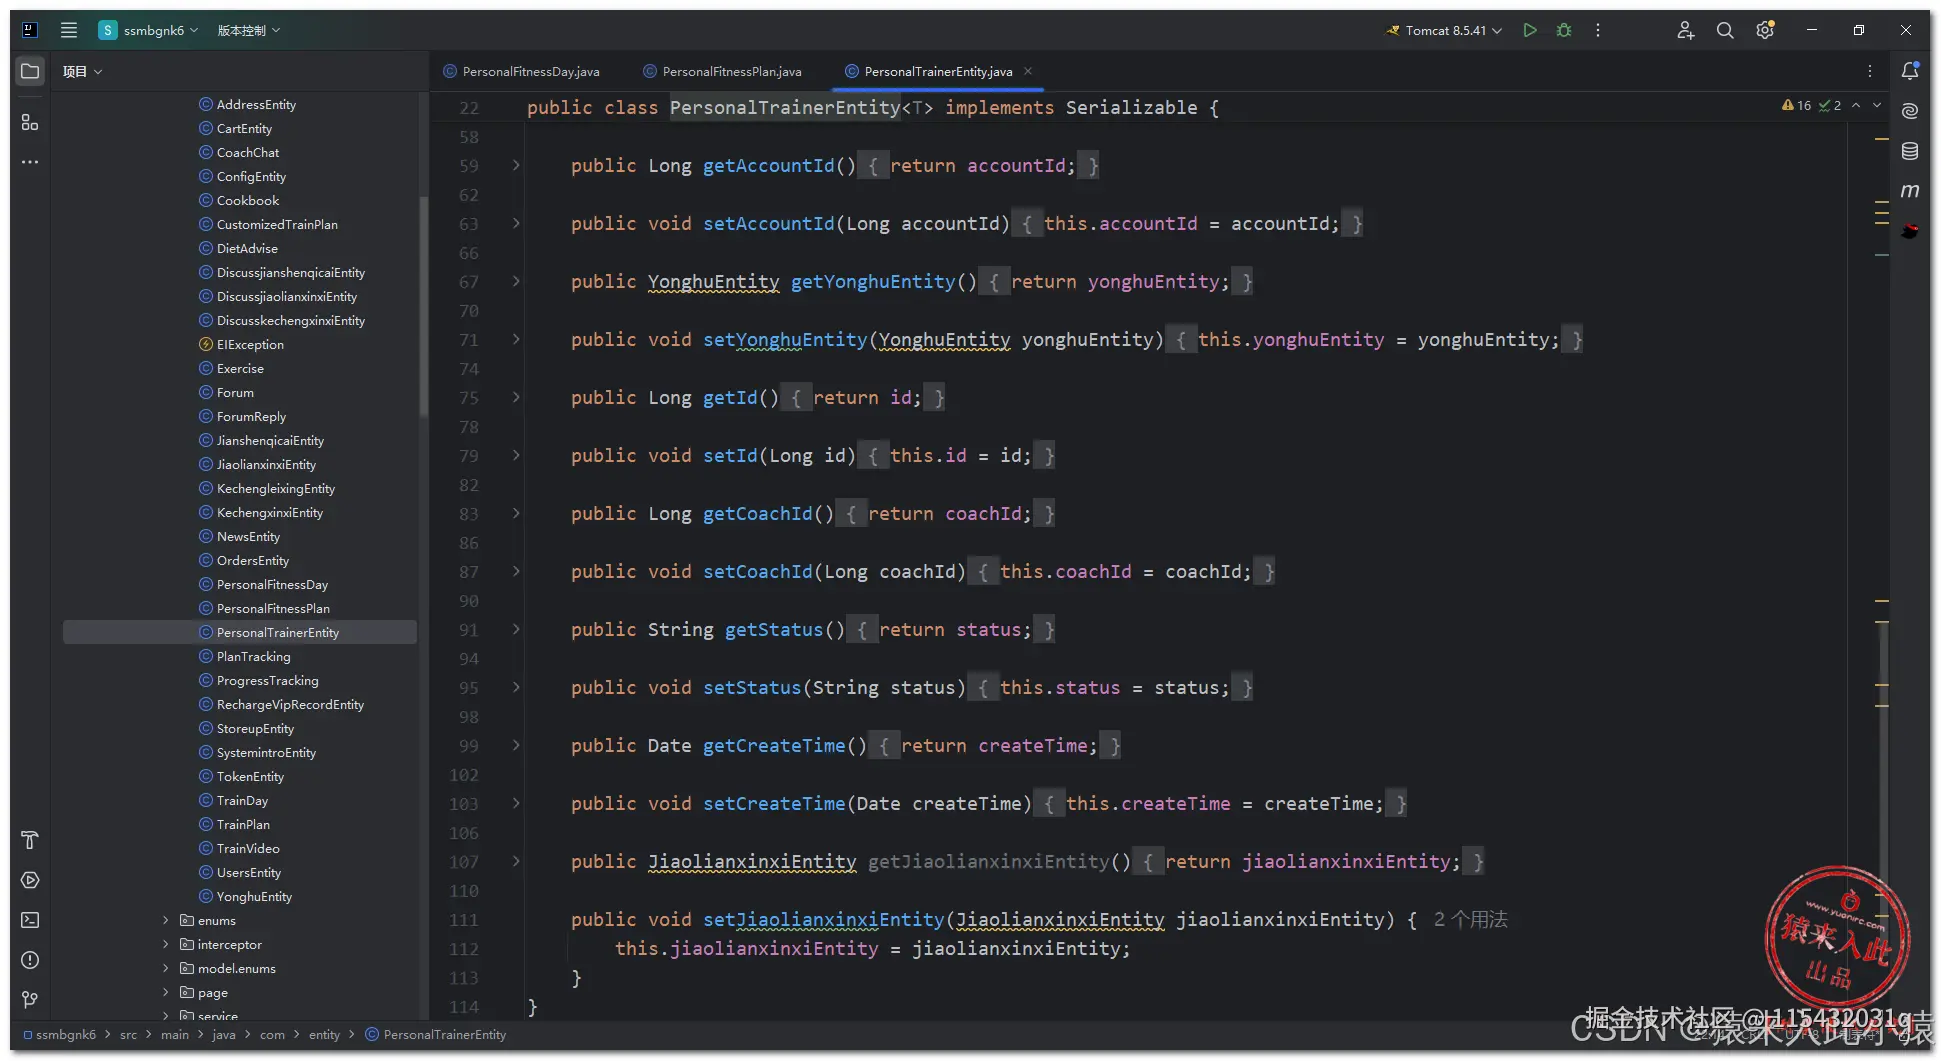The width and height of the screenshot is (1941, 1061).
Task: Select AddressEntity in project tree
Action: (256, 104)
